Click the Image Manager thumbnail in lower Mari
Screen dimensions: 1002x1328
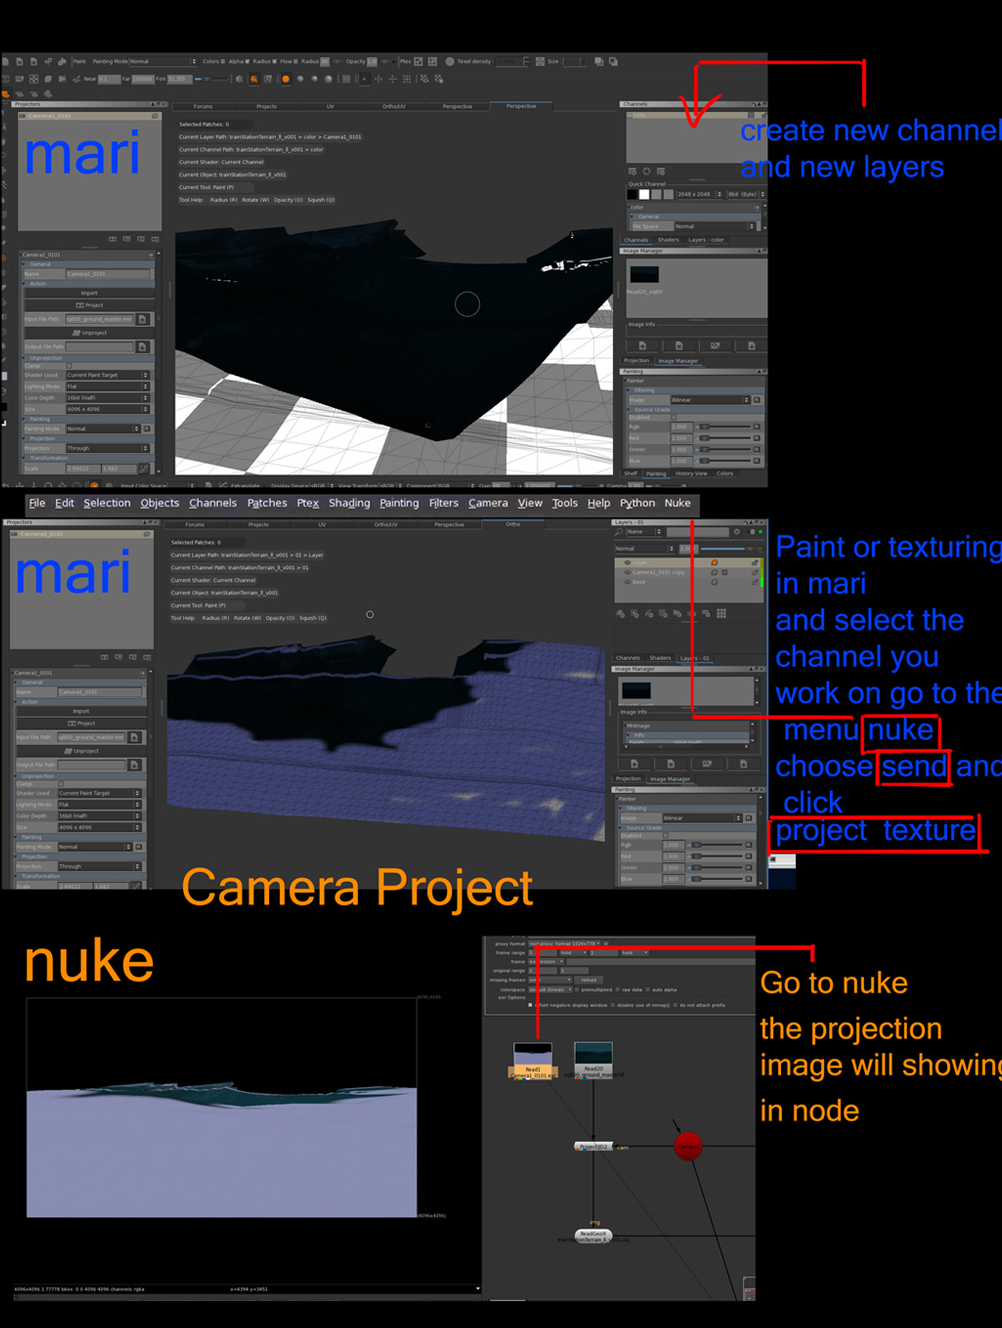tap(636, 690)
